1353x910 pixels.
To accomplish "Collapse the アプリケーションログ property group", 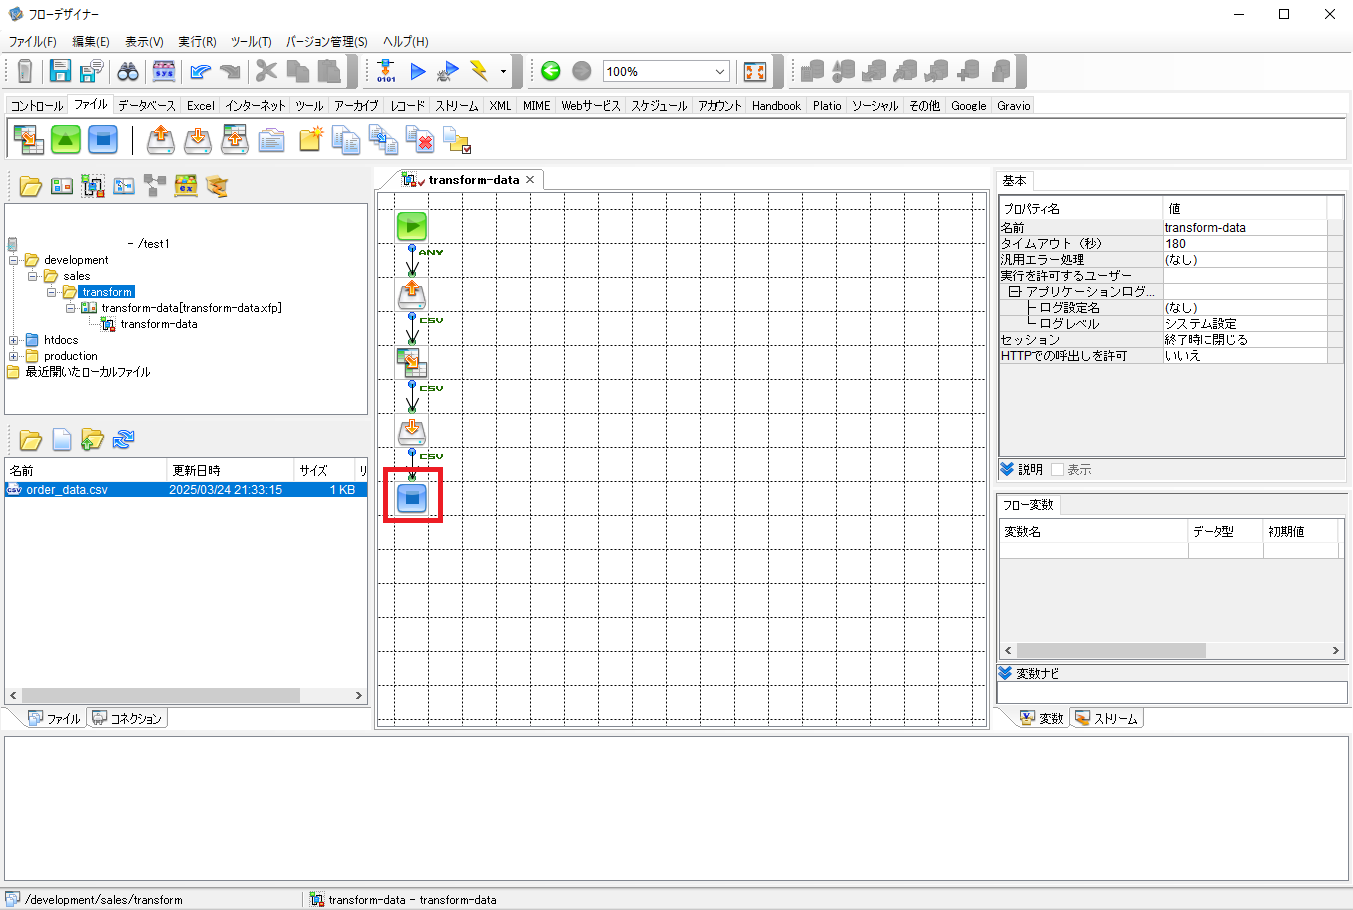I will 1015,292.
